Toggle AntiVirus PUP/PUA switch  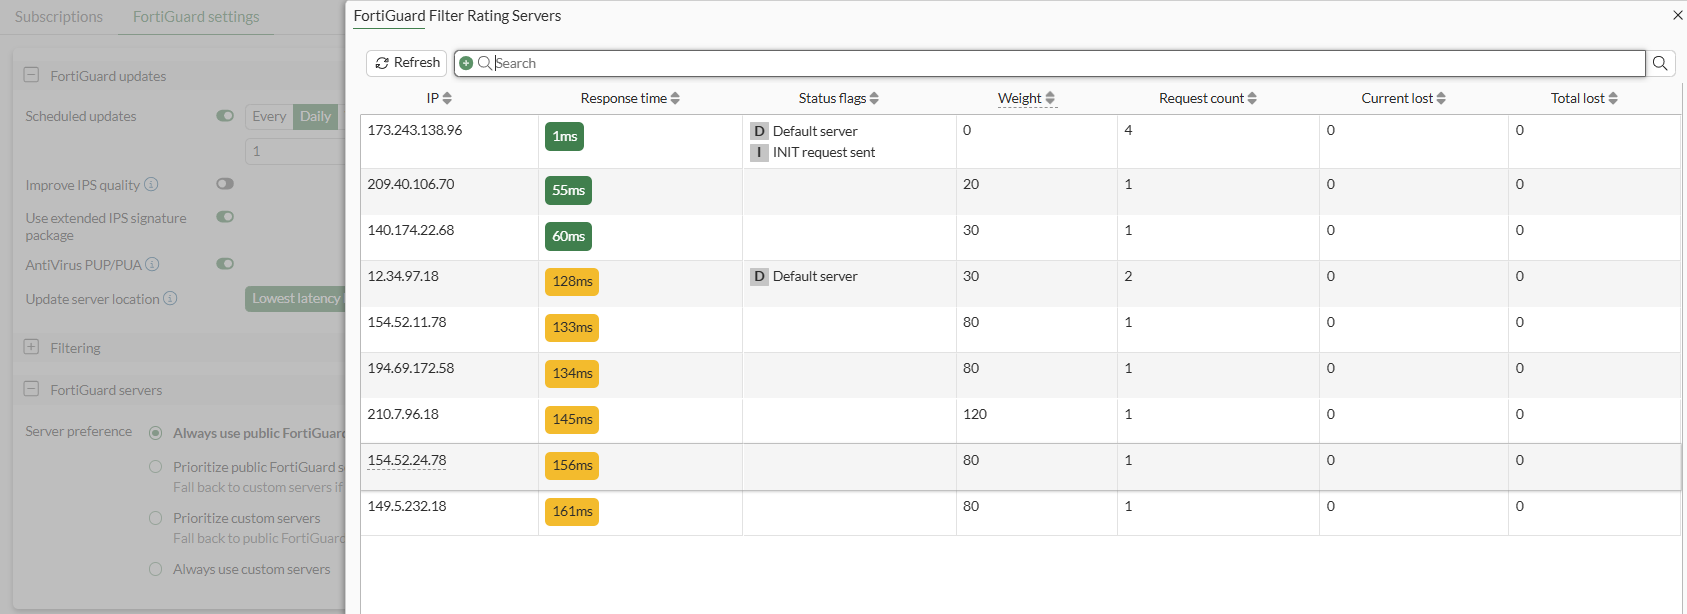pos(225,264)
